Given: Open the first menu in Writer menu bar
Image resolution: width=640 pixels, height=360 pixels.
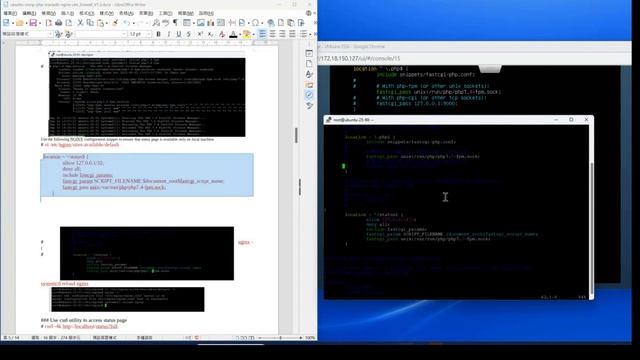Looking at the screenshot, I should [10, 13].
